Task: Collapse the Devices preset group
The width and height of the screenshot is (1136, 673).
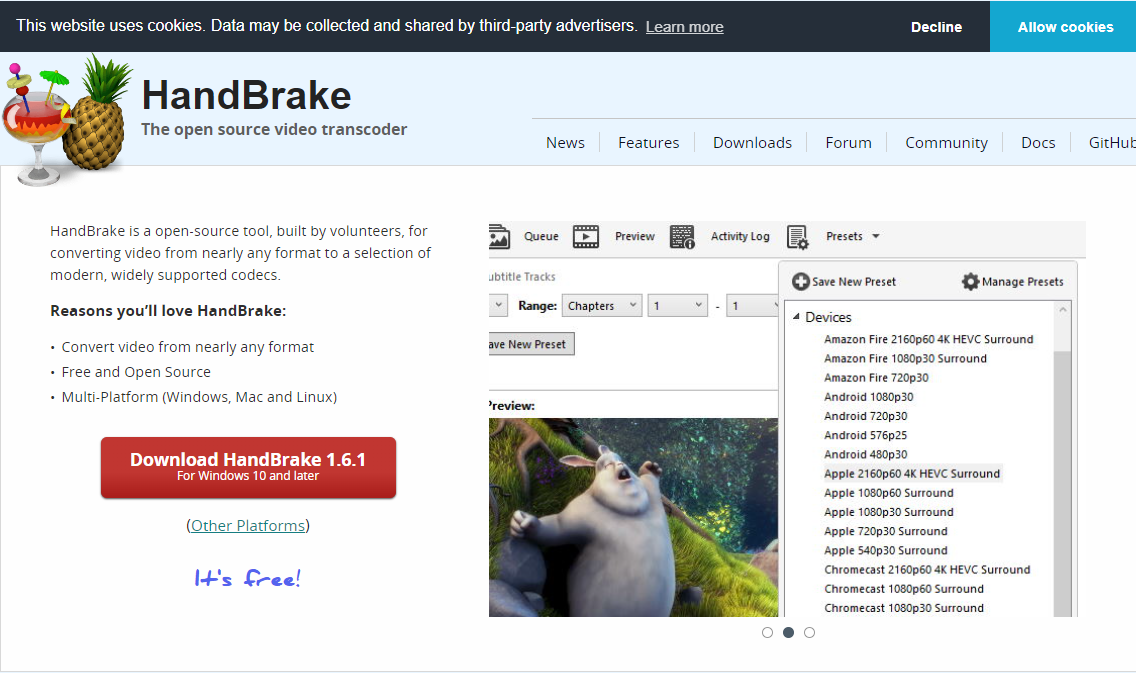Action: coord(796,317)
